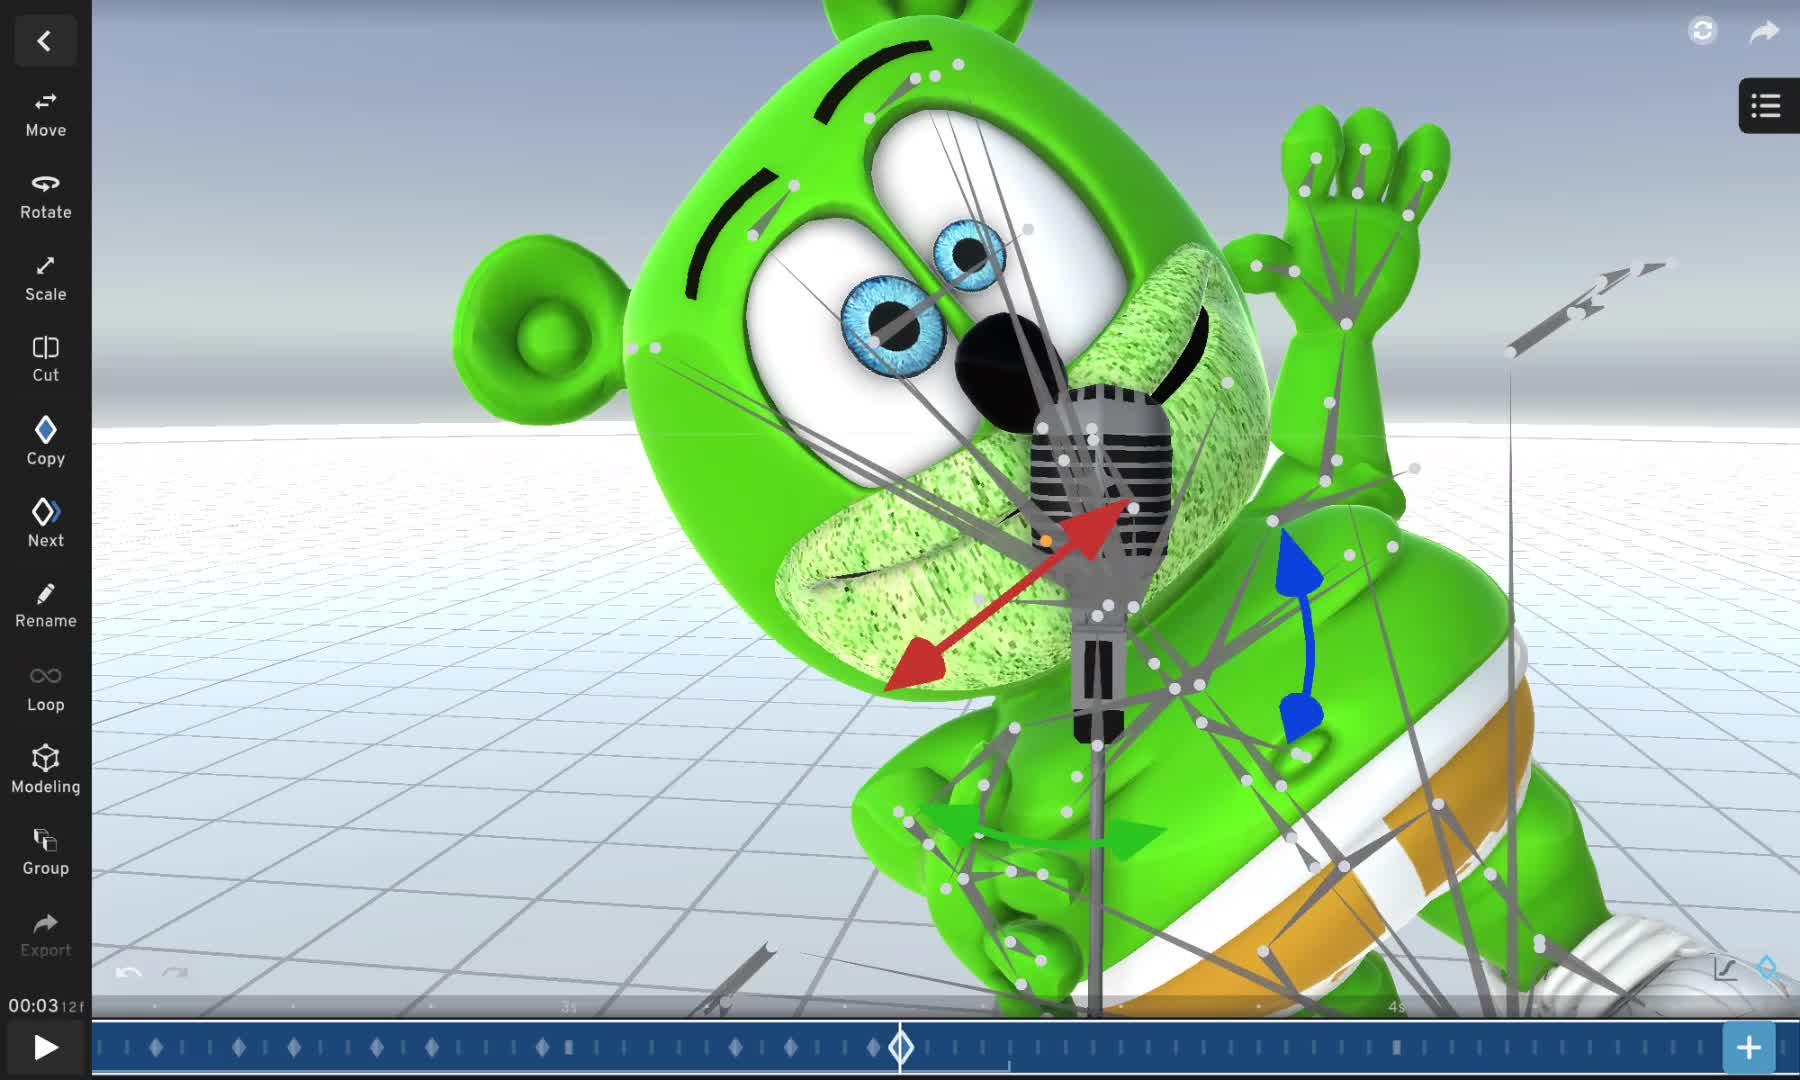Go back using the left chevron
The width and height of the screenshot is (1800, 1080).
click(x=44, y=41)
